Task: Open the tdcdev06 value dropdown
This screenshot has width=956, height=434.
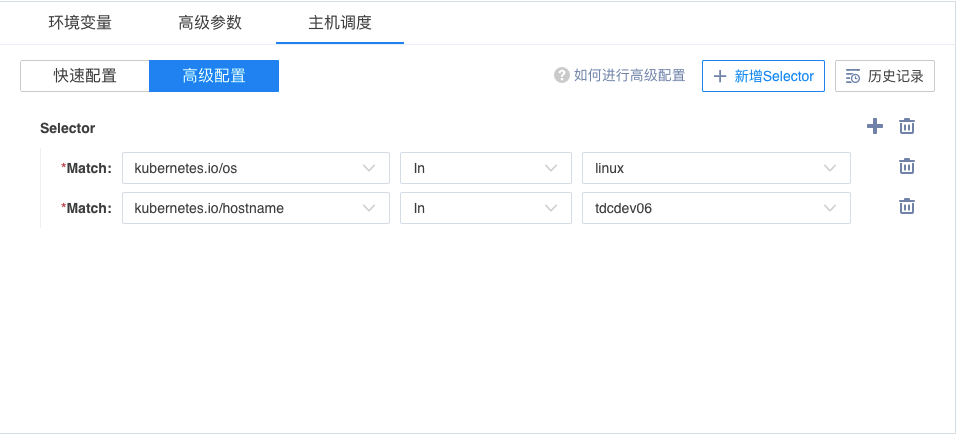Action: tap(716, 208)
